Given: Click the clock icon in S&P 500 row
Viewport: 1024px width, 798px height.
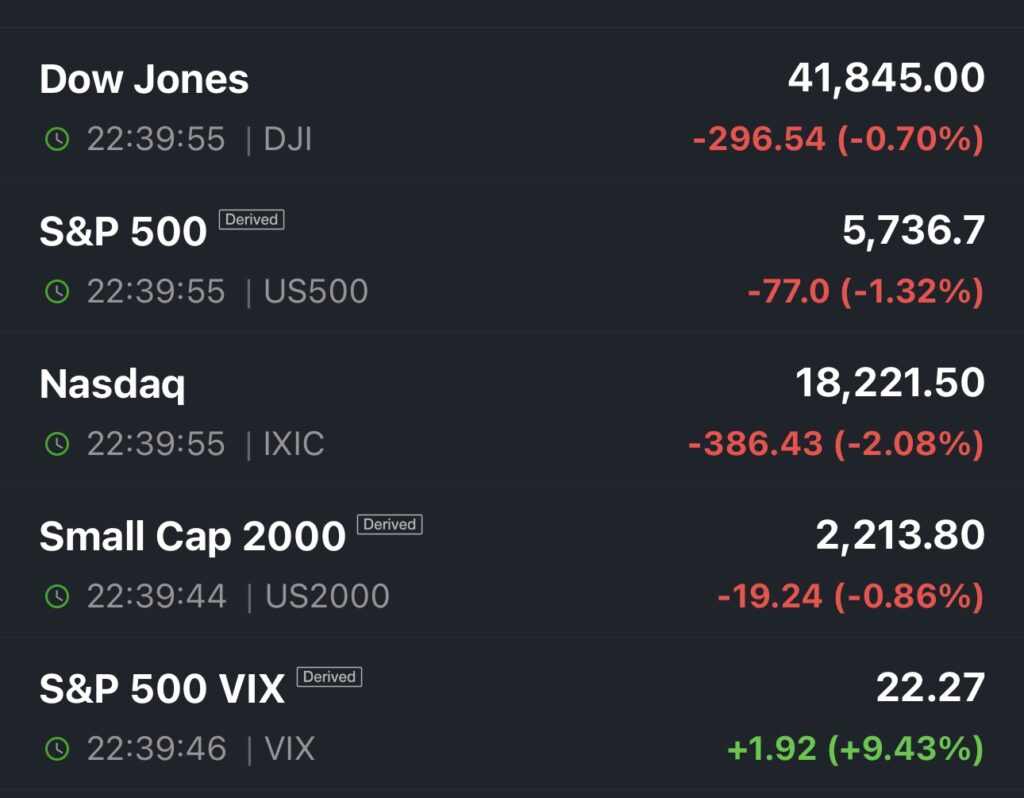Looking at the screenshot, I should pos(57,291).
